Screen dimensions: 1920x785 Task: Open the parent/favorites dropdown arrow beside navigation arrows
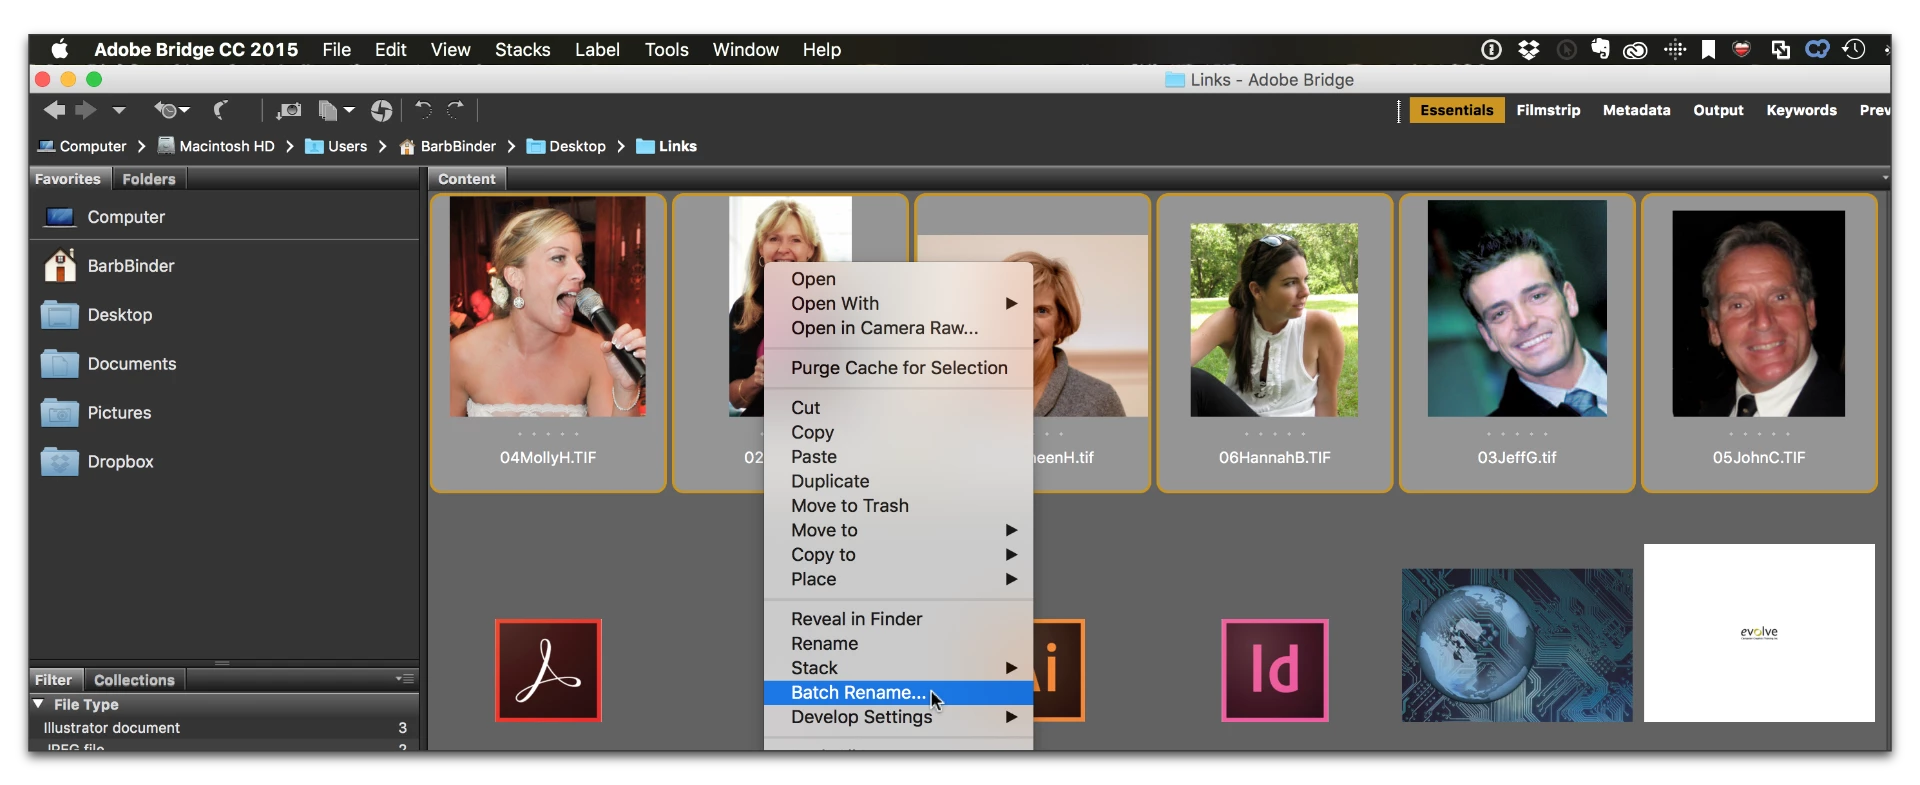(119, 110)
